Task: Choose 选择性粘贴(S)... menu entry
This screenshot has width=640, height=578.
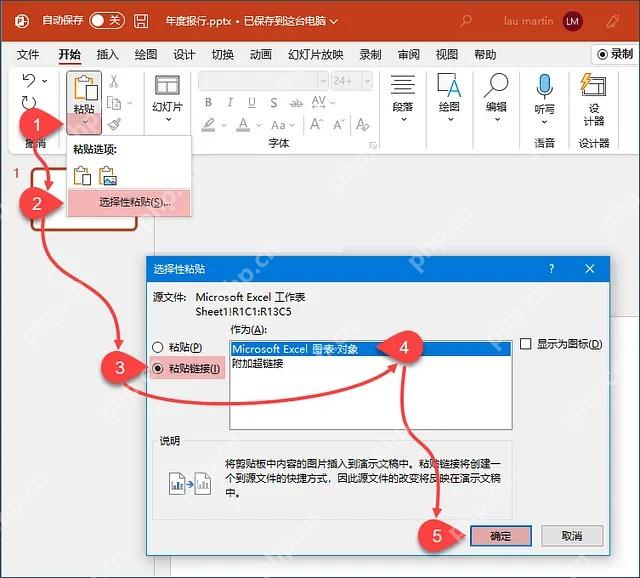Action: tap(129, 202)
